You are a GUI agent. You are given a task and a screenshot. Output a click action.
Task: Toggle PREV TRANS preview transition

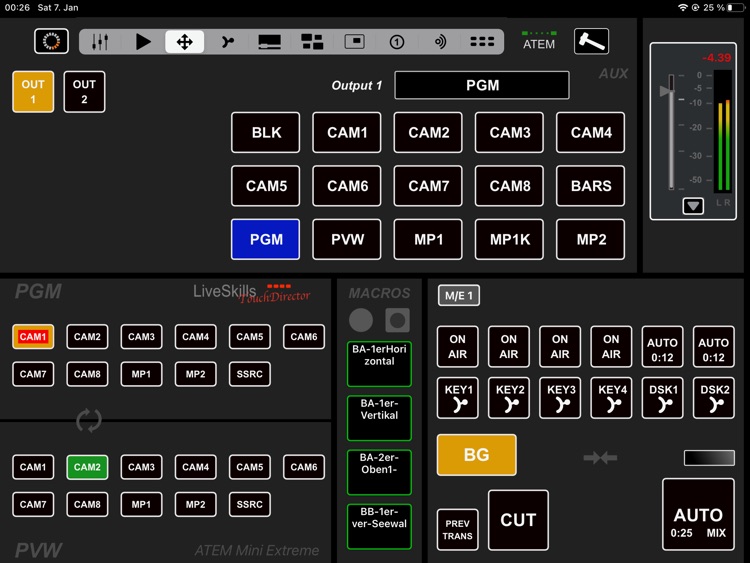(x=458, y=530)
